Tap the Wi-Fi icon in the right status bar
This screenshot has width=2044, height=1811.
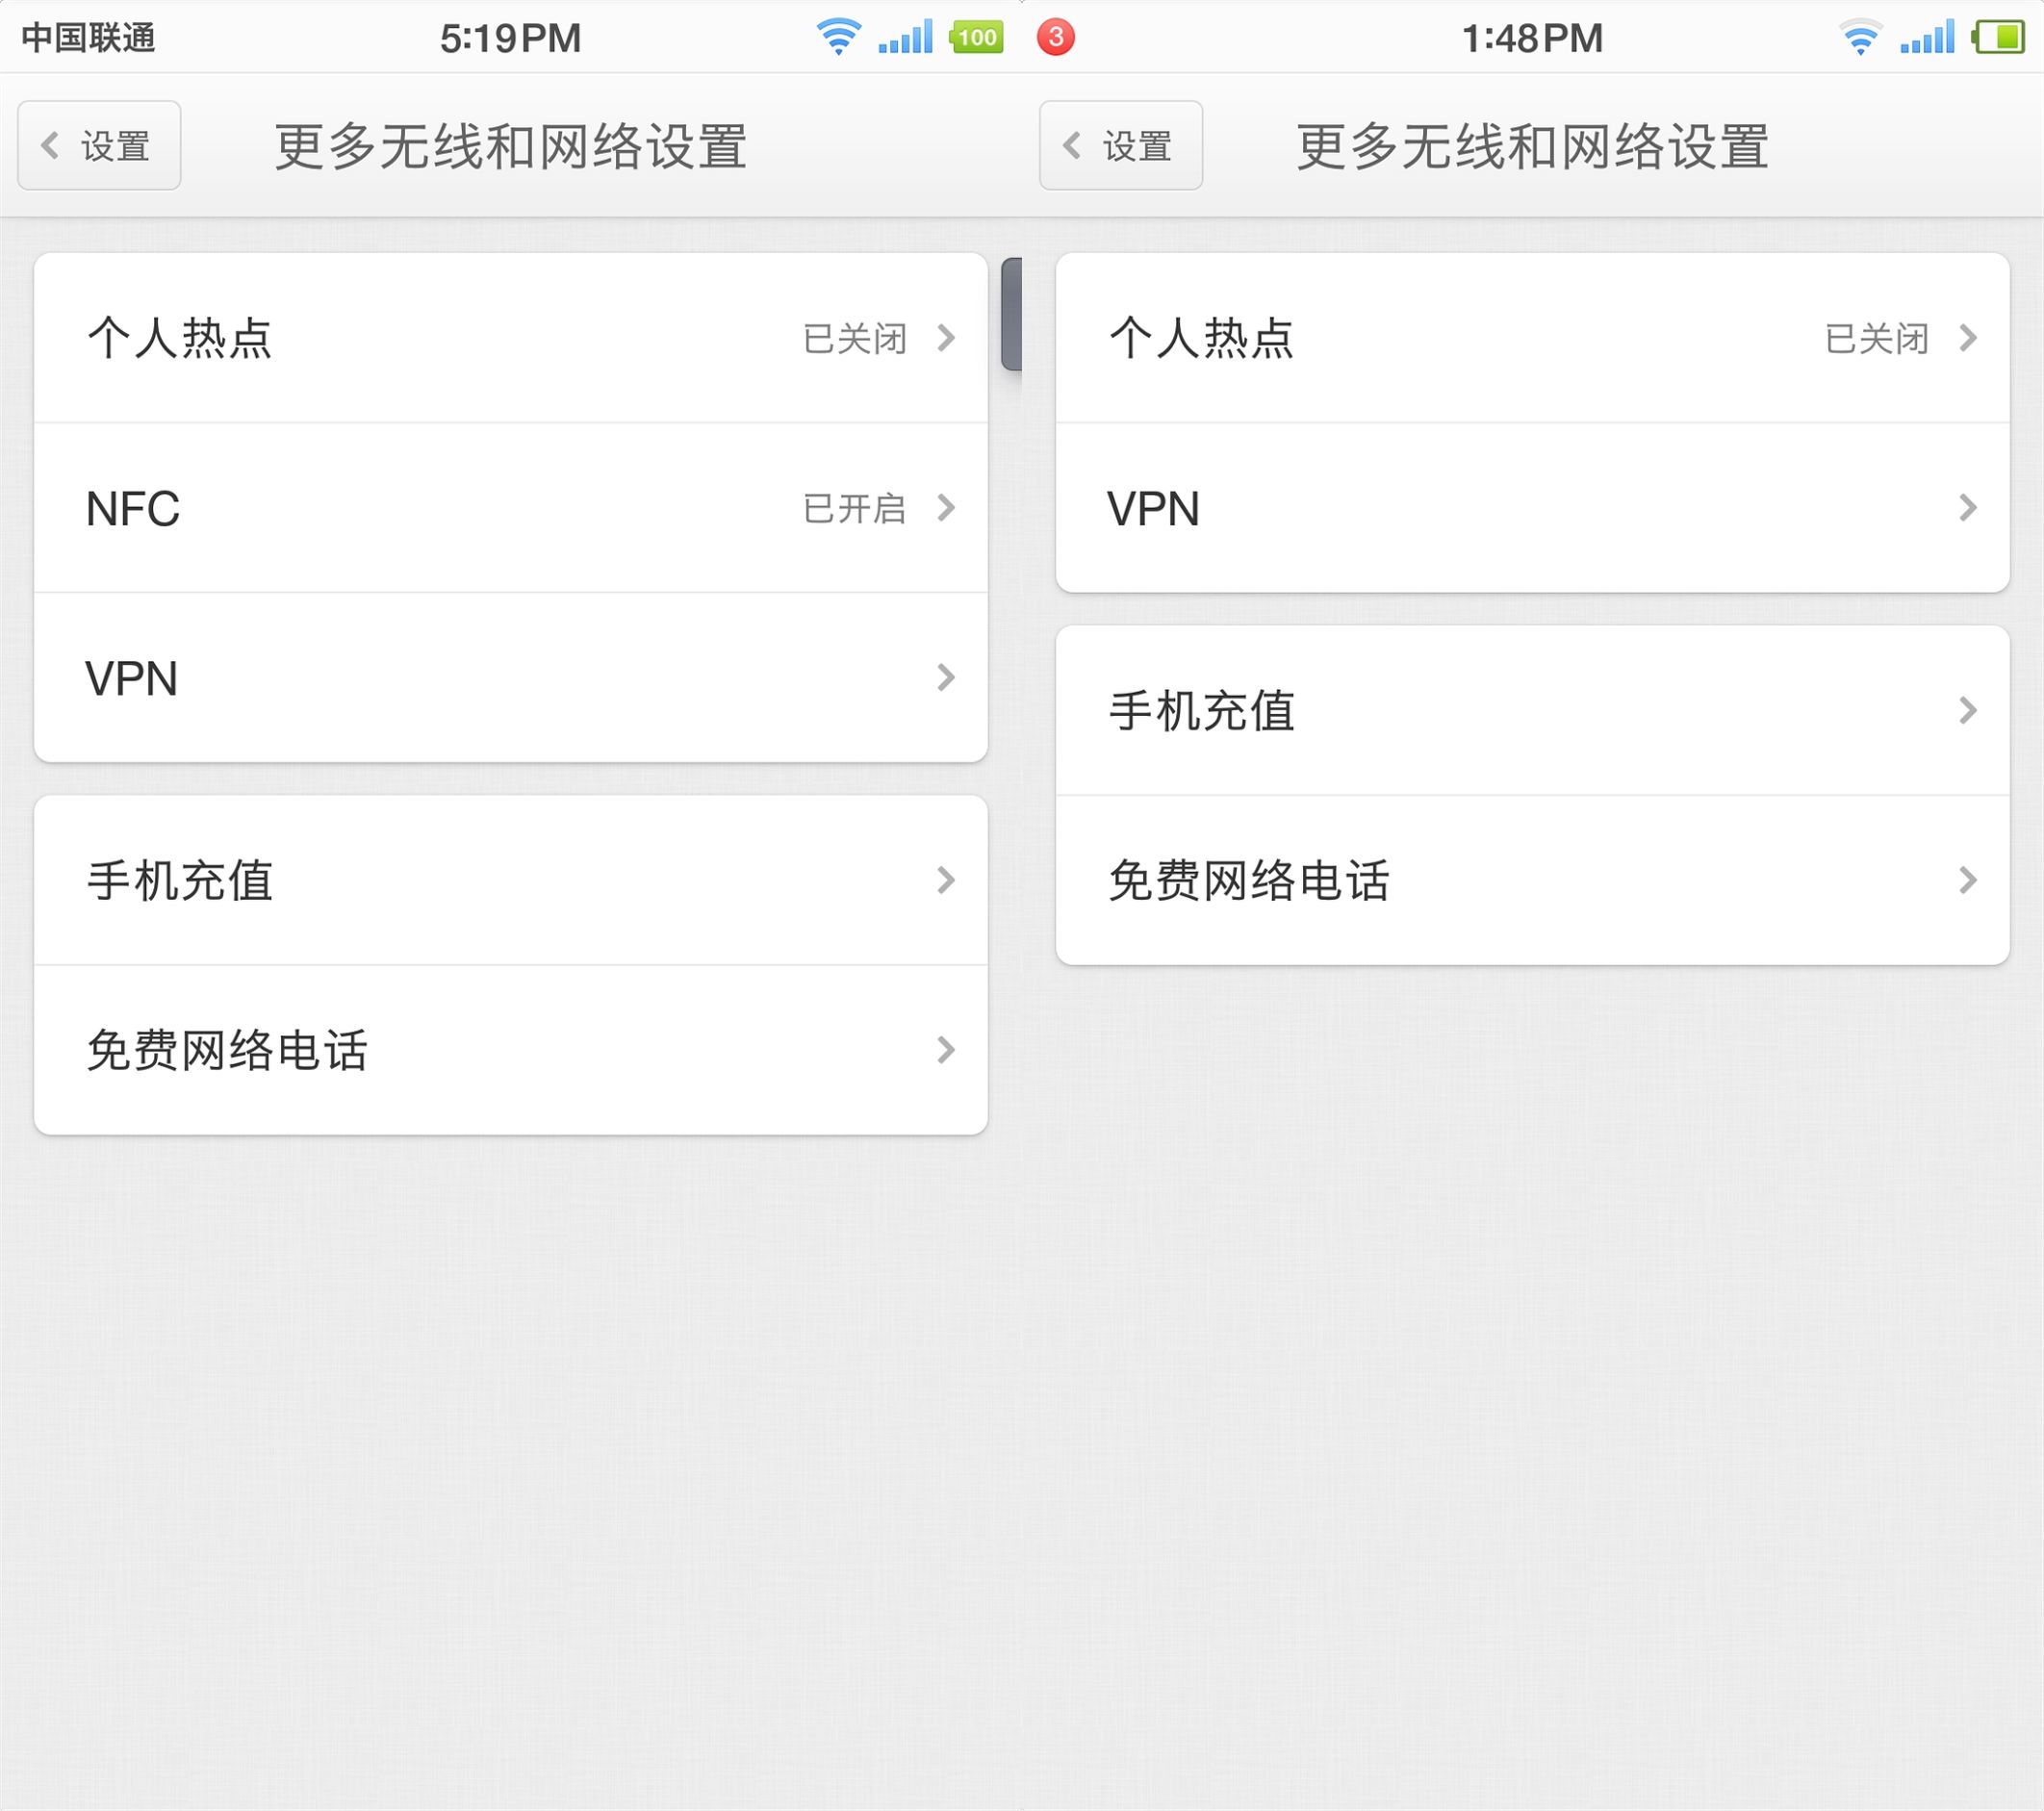(1860, 38)
